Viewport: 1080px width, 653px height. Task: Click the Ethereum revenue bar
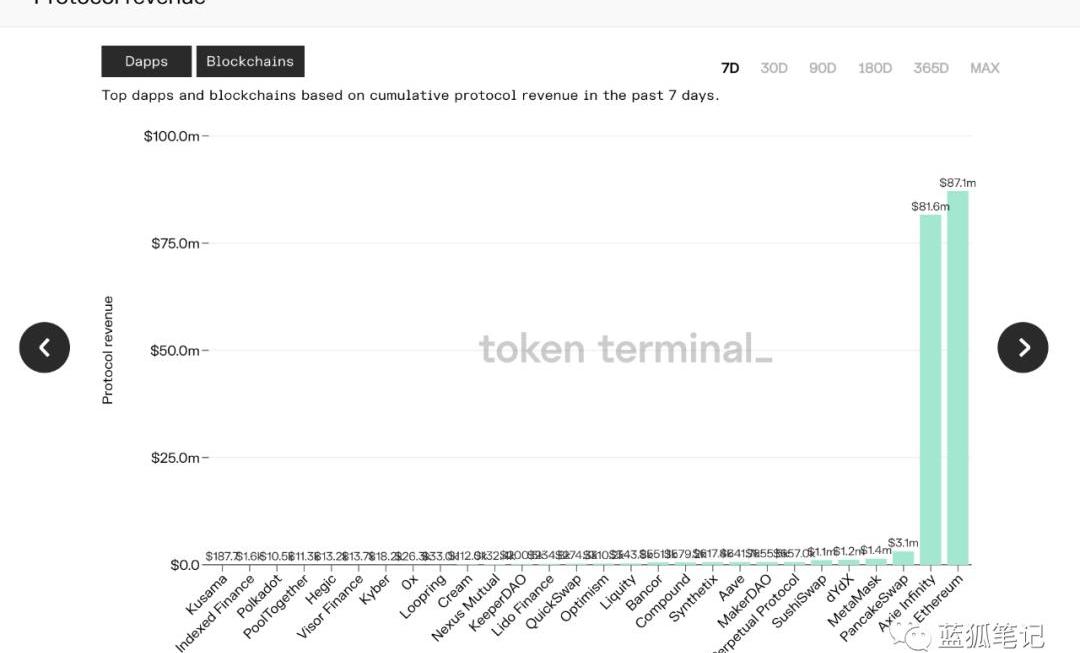tap(957, 380)
